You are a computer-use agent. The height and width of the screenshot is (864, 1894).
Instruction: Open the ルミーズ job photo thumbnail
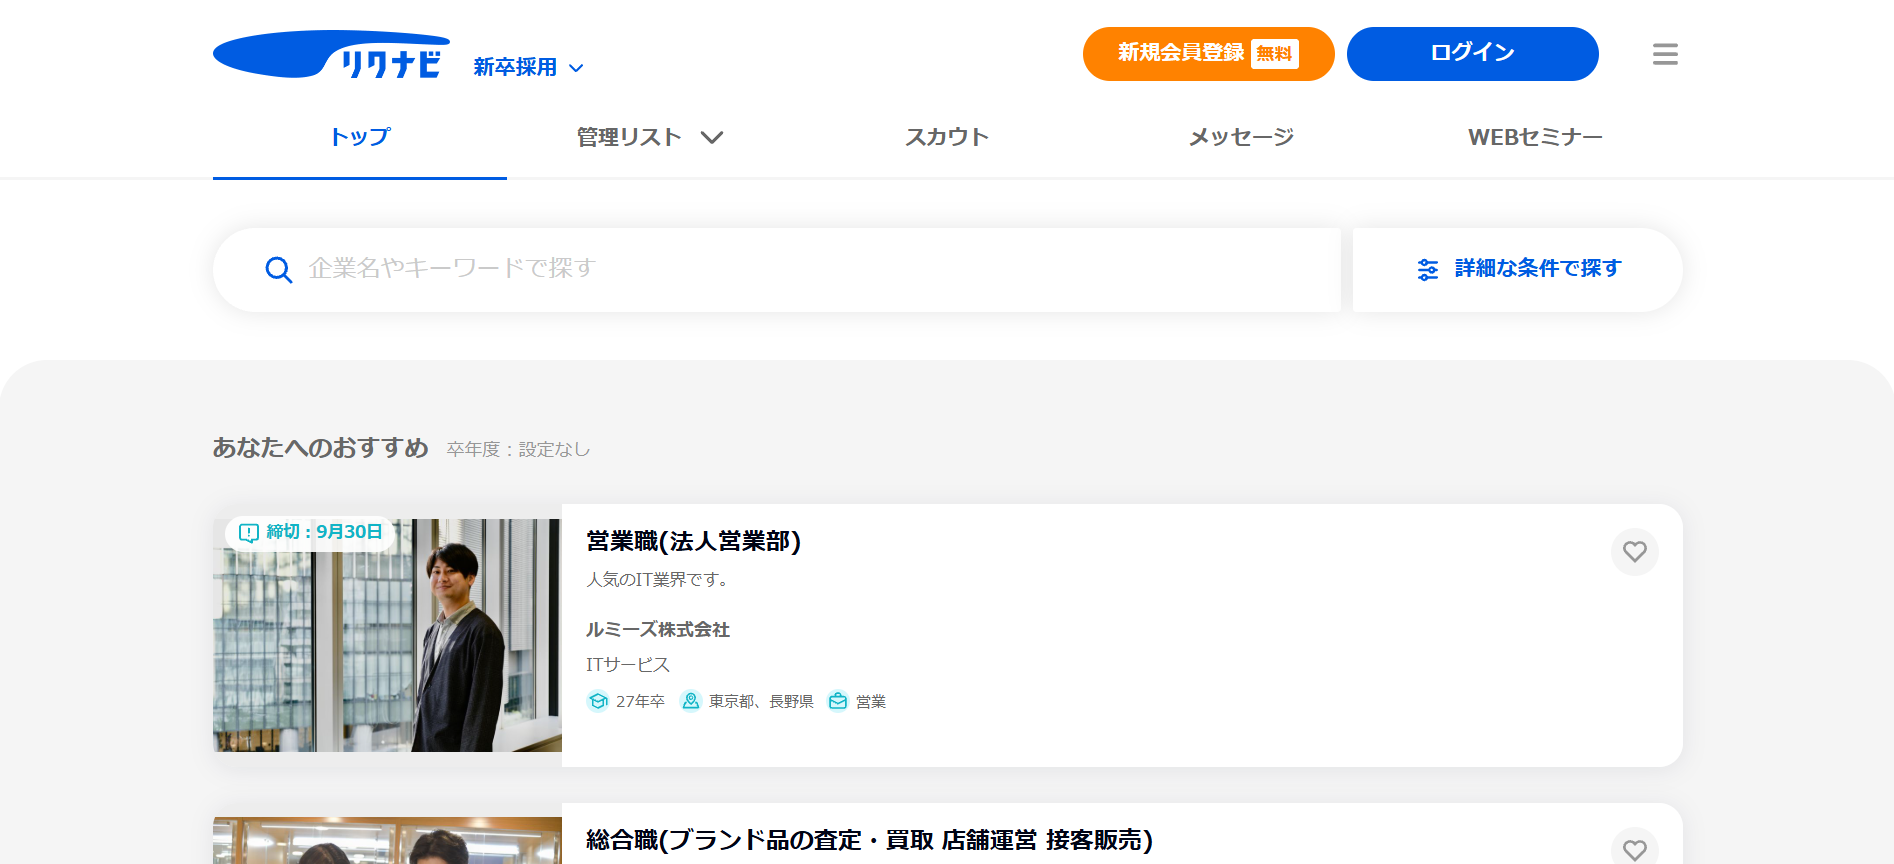(x=387, y=635)
